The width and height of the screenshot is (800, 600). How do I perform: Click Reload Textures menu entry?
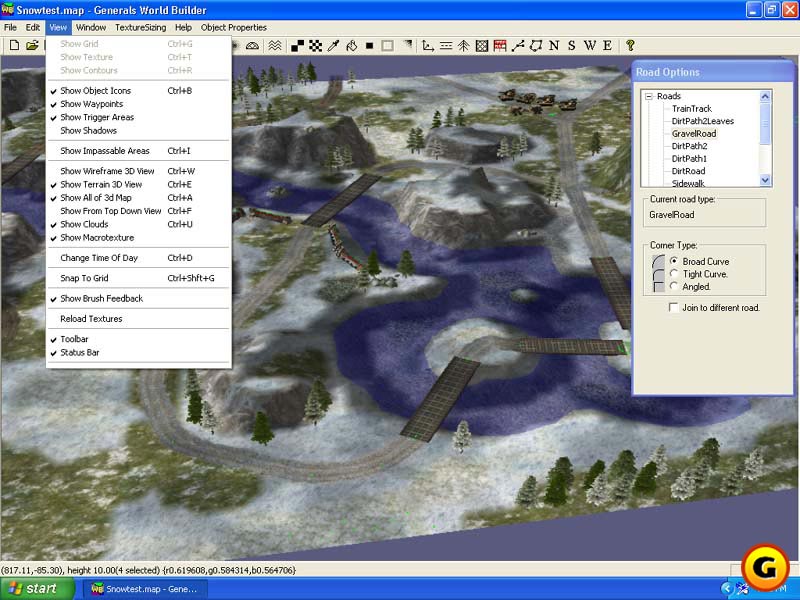pos(138,319)
